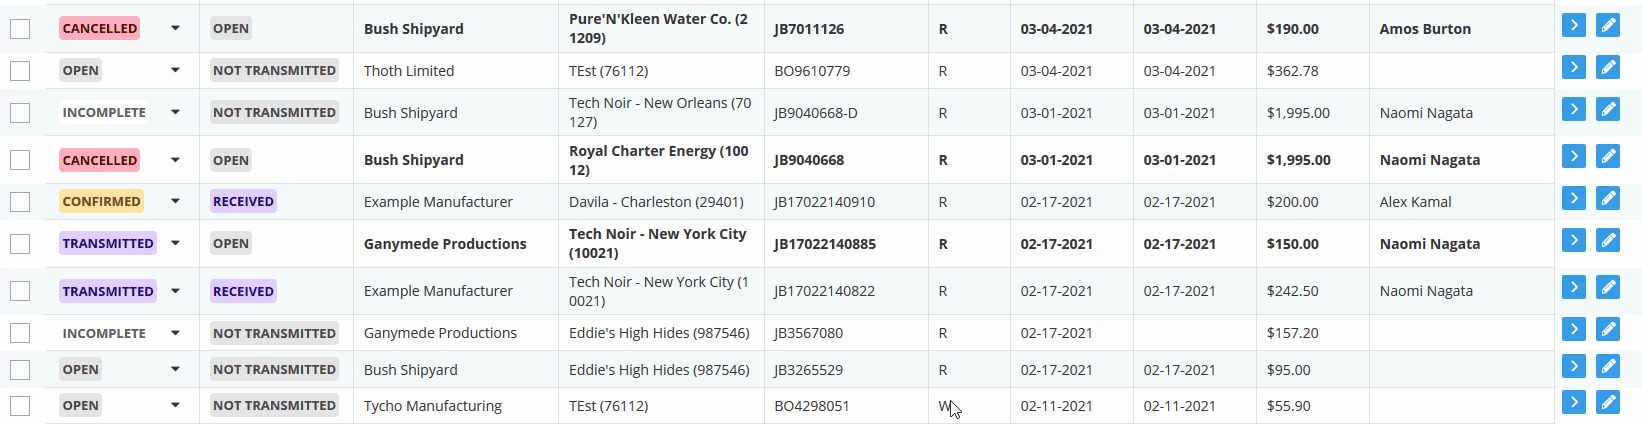
Task: Click the RECEIVED badge on Davila row
Action: pyautogui.click(x=243, y=201)
